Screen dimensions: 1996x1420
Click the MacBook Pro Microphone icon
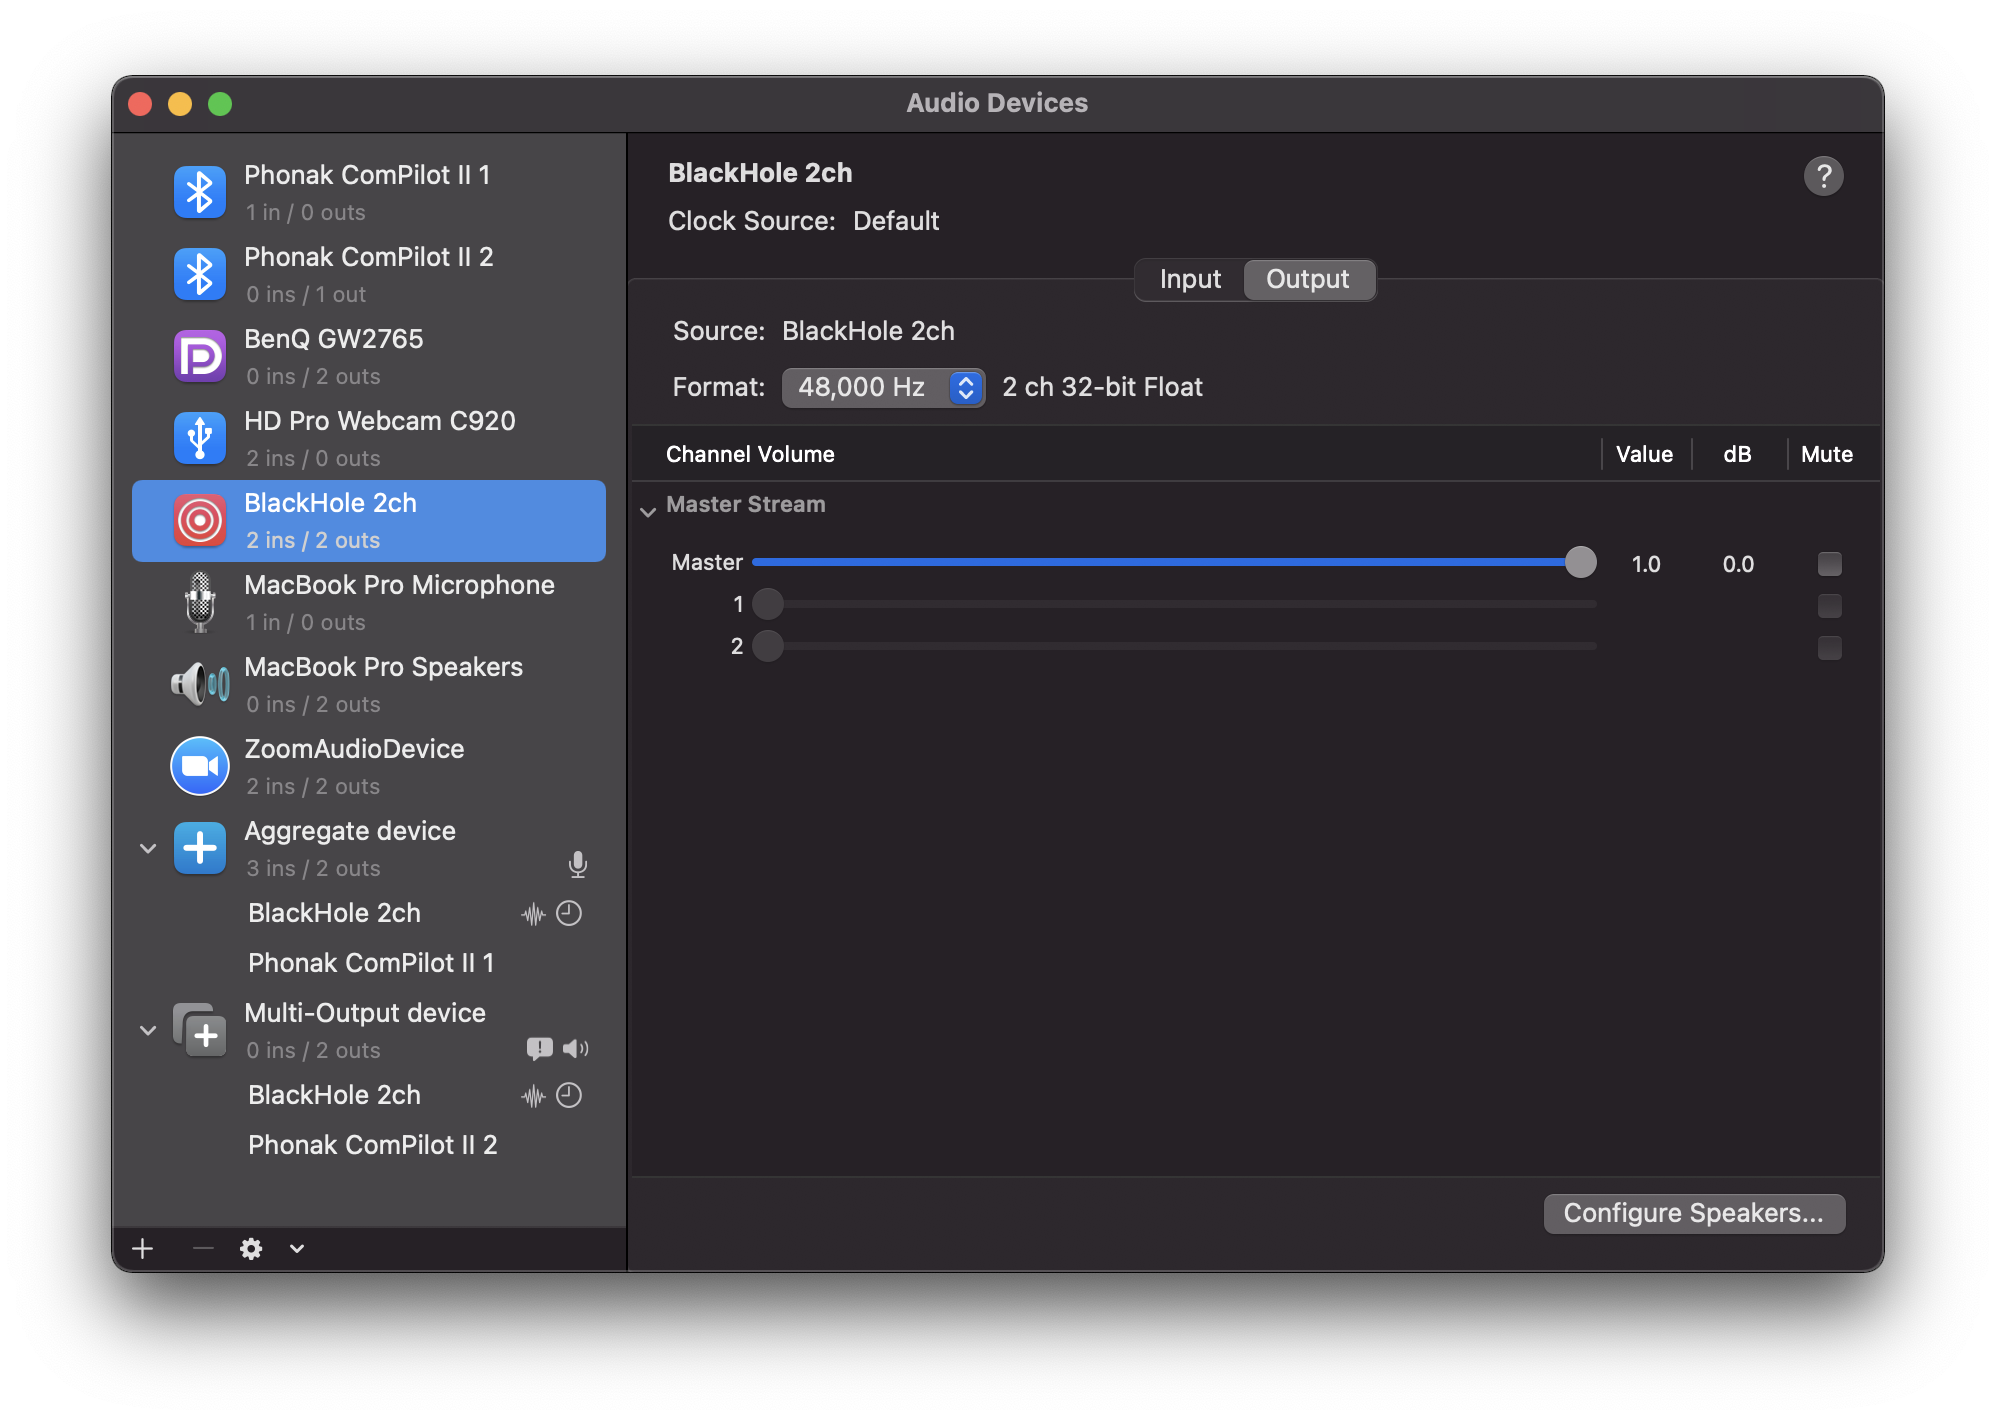tap(200, 603)
